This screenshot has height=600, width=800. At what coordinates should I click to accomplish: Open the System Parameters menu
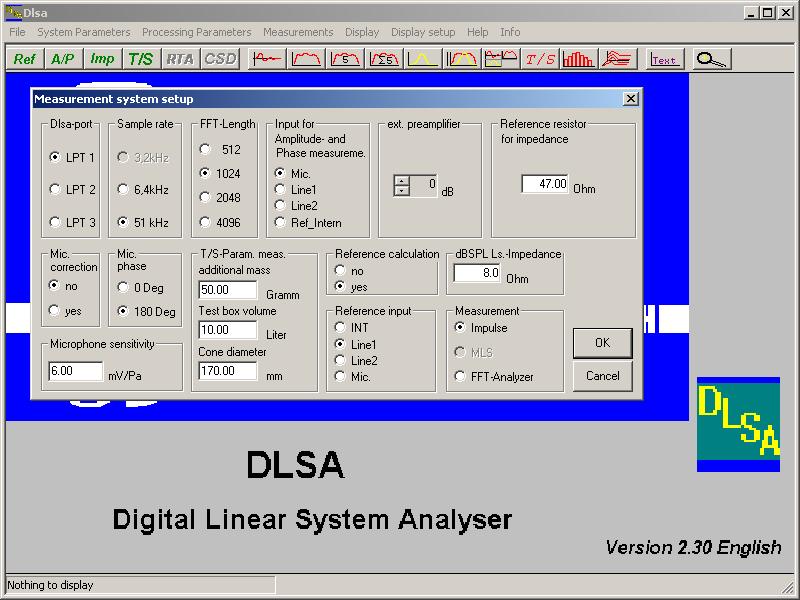click(84, 32)
